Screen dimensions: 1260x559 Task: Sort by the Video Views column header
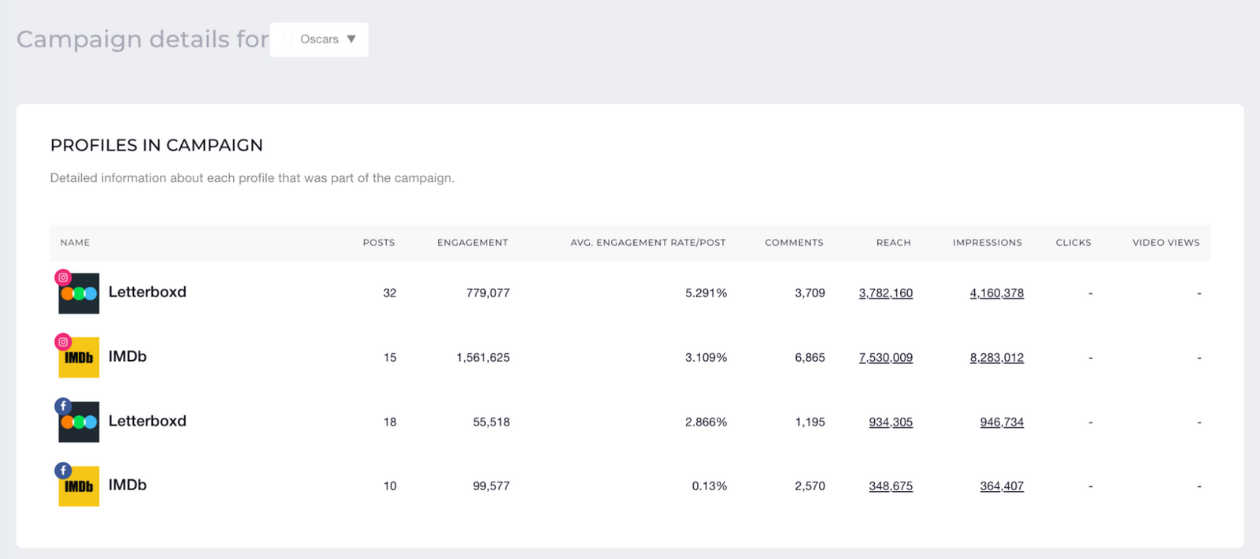pos(1166,243)
